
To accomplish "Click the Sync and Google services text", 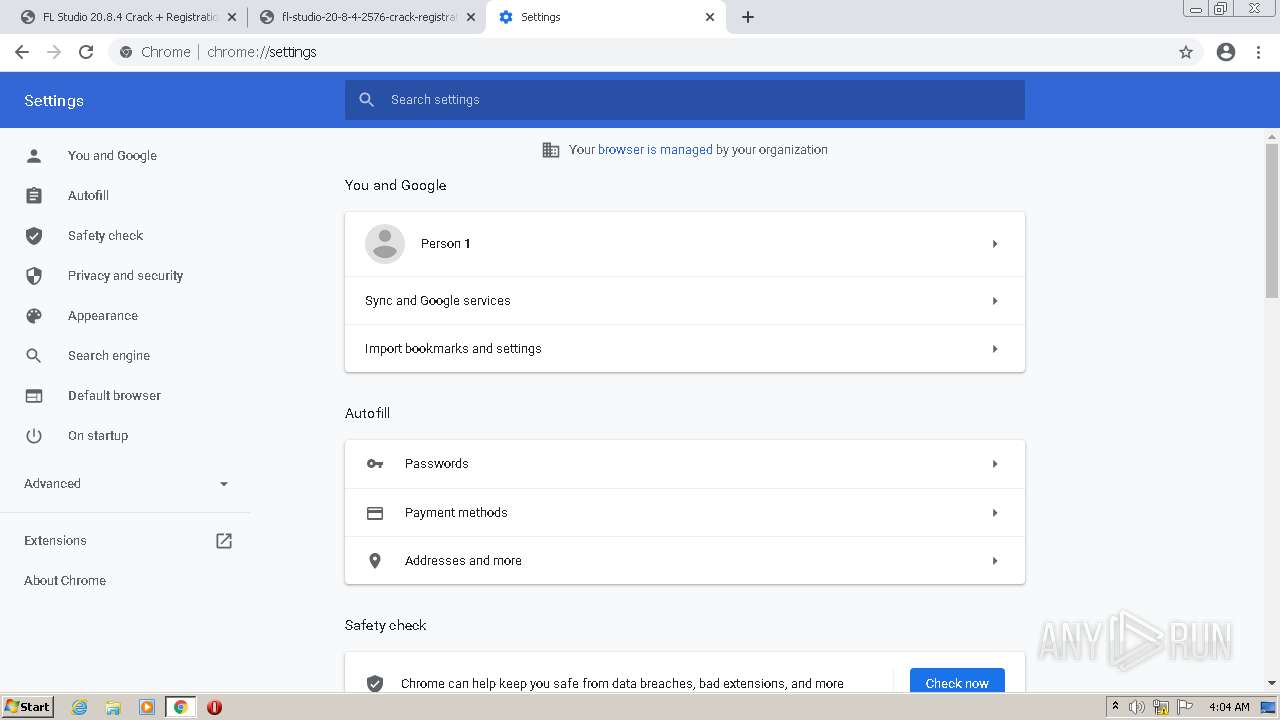I will click(x=437, y=301).
